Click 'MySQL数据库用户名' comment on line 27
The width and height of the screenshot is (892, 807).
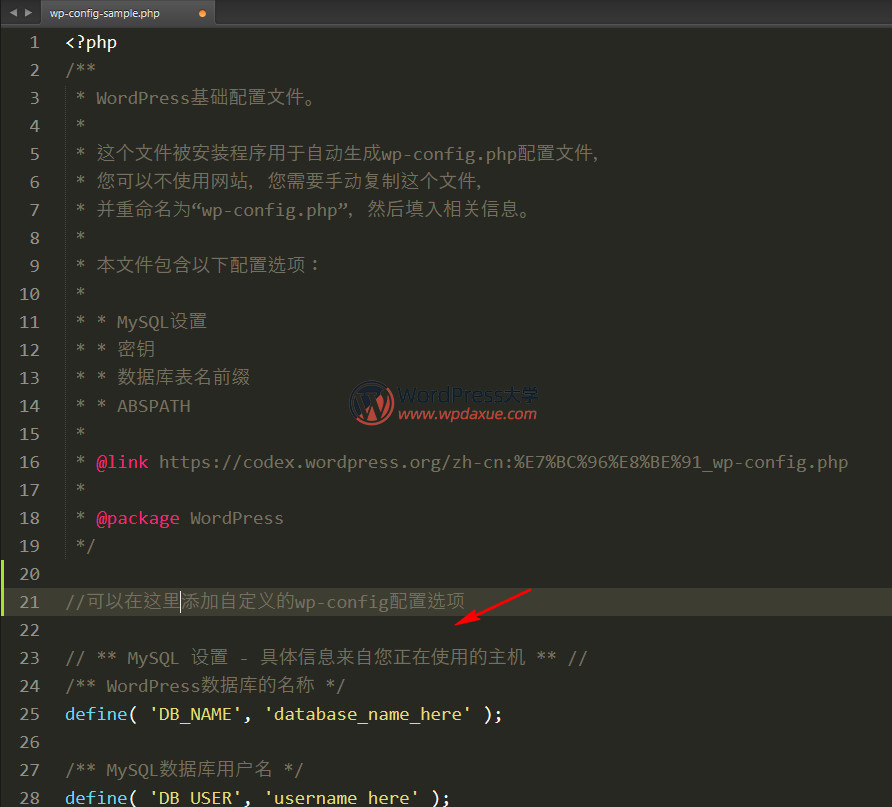click(189, 770)
